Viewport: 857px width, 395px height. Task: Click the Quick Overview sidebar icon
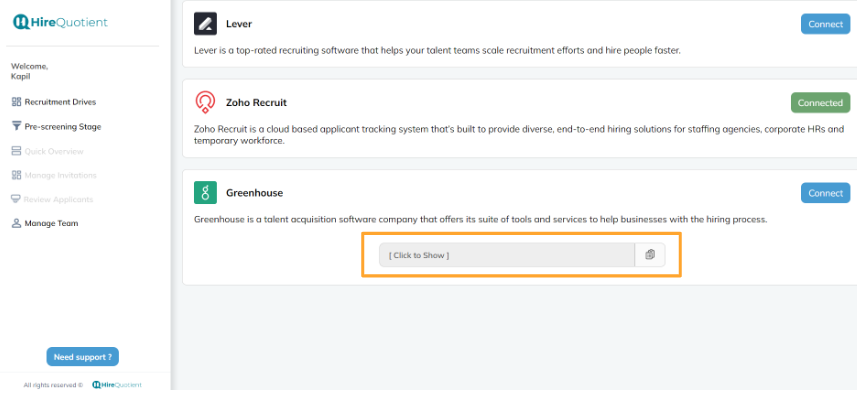[x=16, y=151]
